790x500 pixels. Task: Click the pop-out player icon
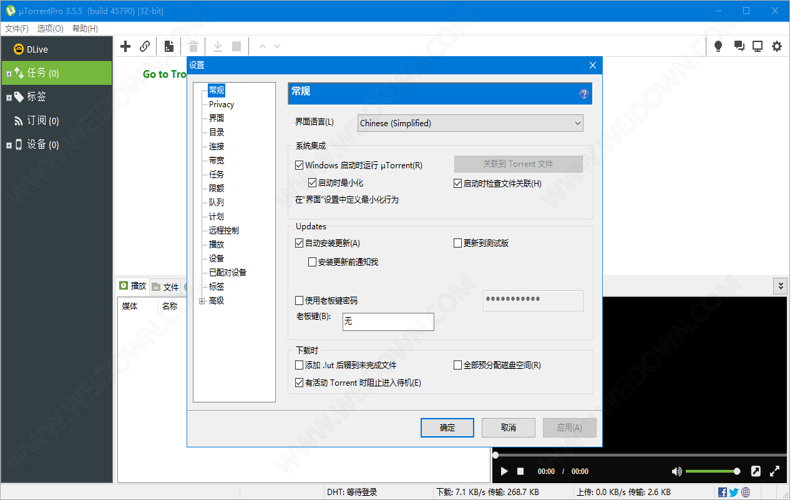(x=755, y=471)
